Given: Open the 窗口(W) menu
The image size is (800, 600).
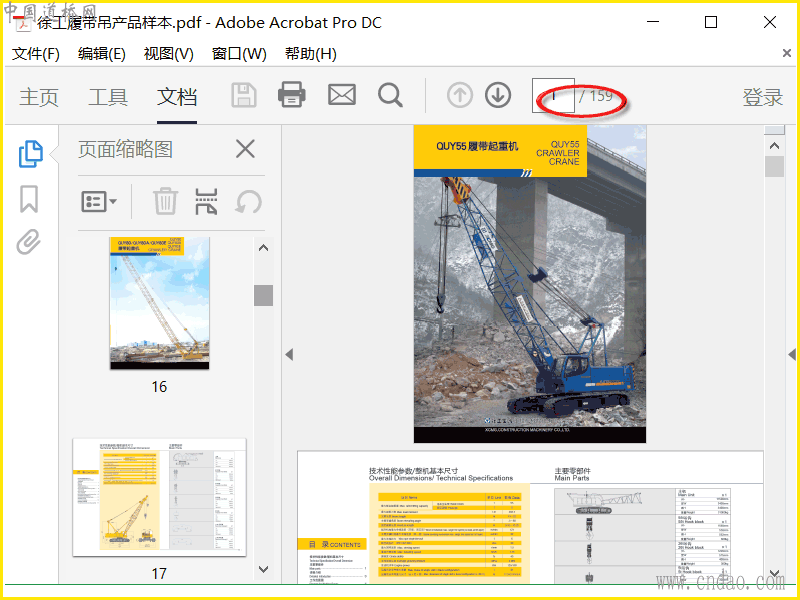Looking at the screenshot, I should pos(239,54).
